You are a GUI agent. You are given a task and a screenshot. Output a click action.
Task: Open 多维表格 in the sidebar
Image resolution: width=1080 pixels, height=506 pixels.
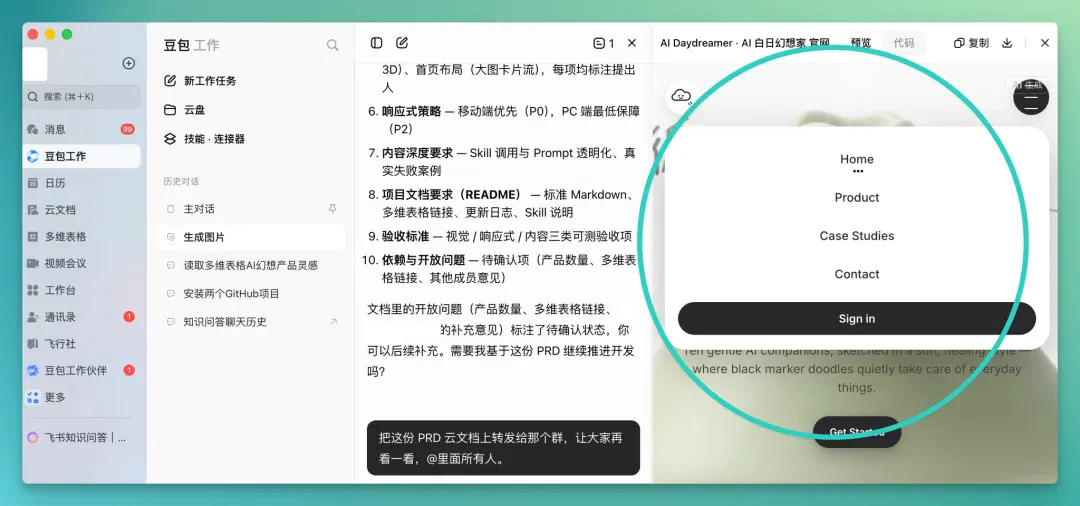(x=82, y=237)
